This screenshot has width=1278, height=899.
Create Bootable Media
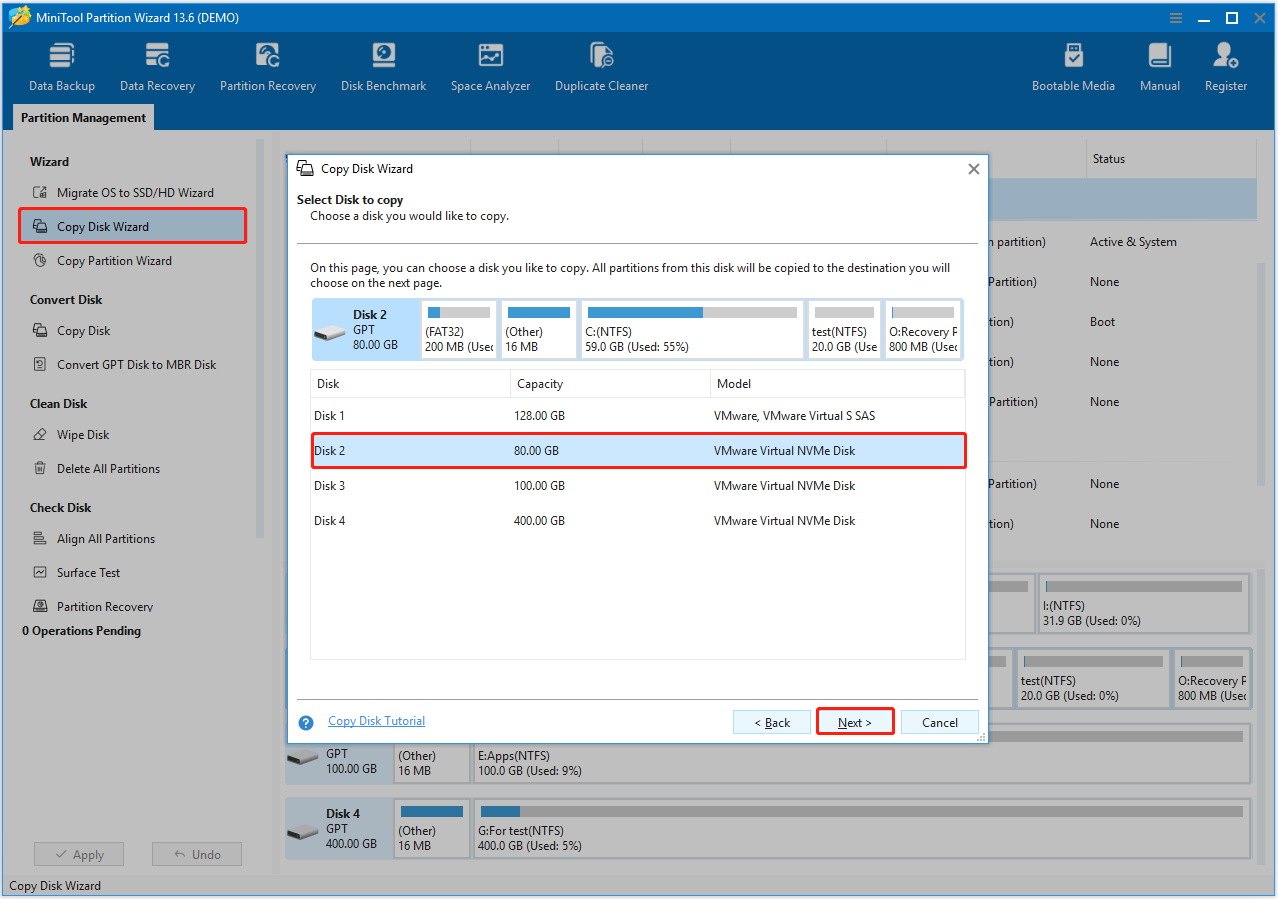[x=1073, y=68]
